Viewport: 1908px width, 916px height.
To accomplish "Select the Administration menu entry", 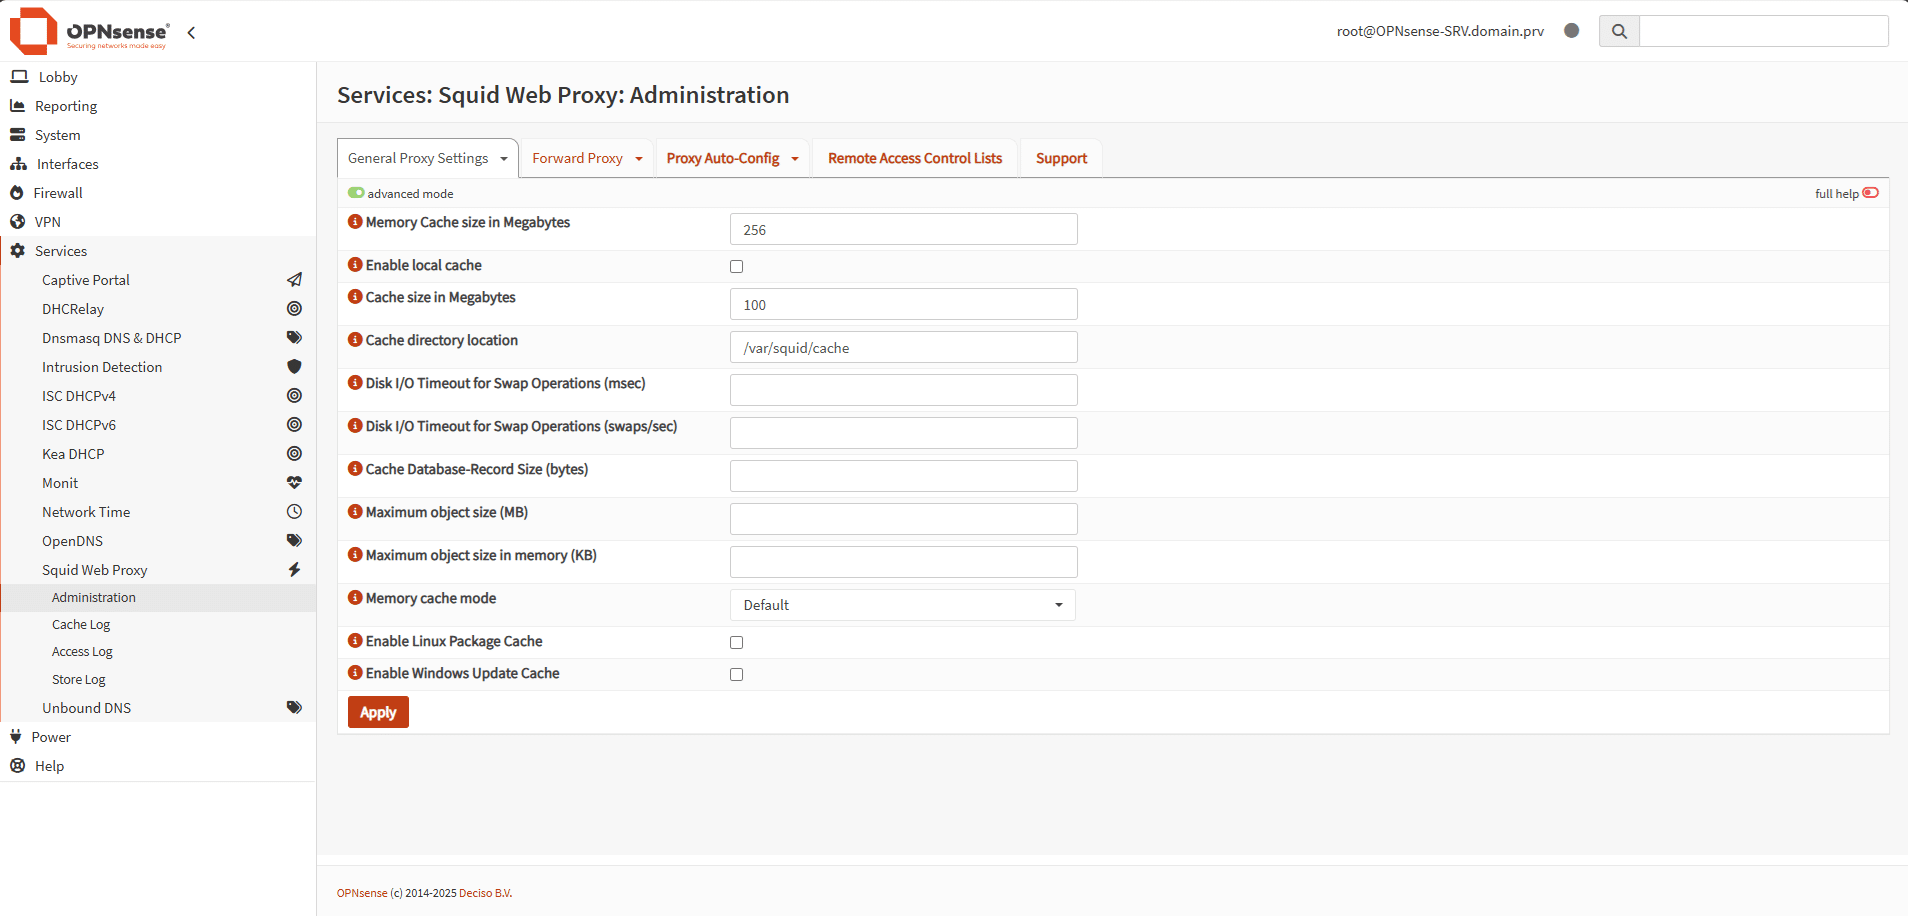I will (158, 597).
